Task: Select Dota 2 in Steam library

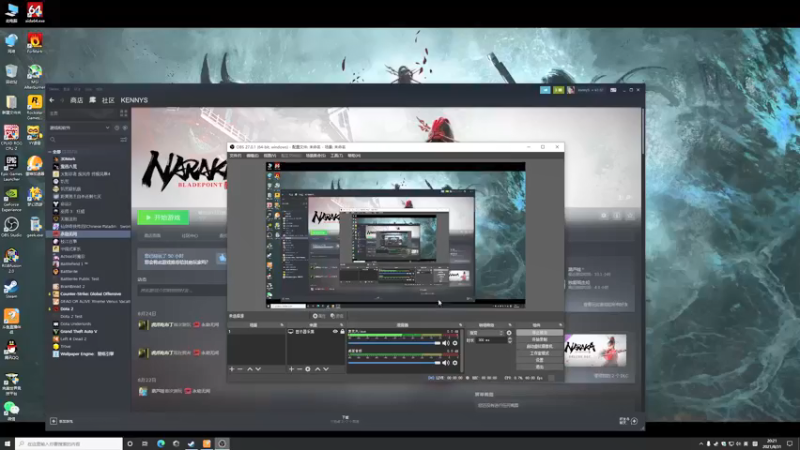Action: 67,309
